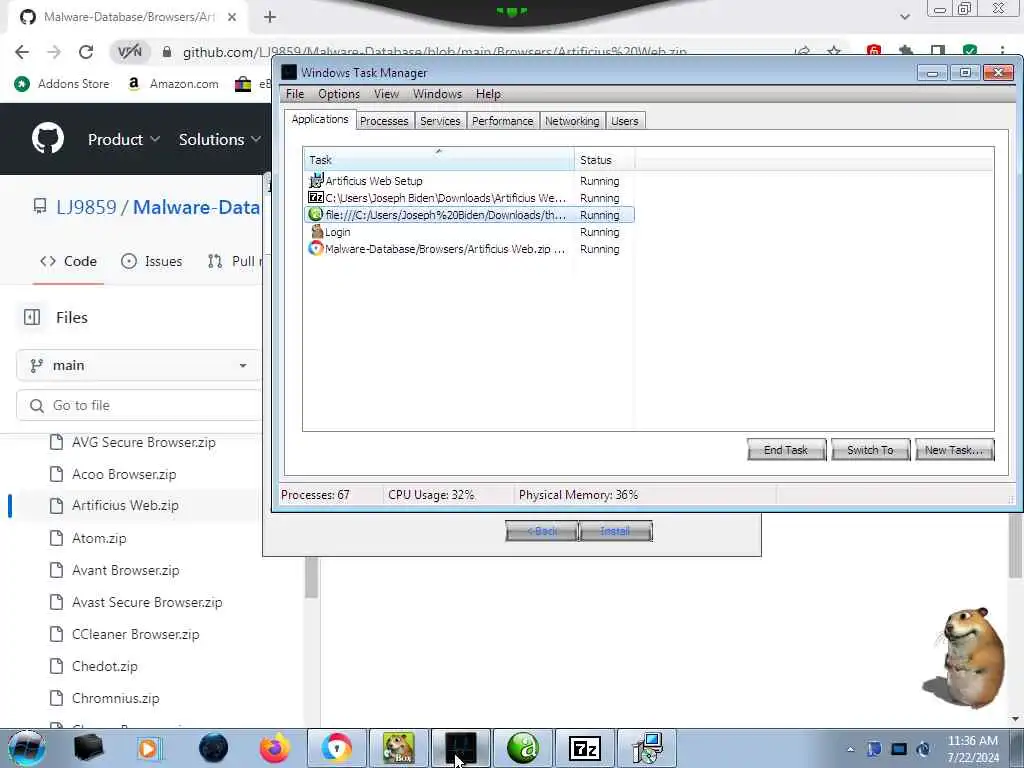1024x768 pixels.
Task: Open the dark blue globe taskbar icon
Action: click(214, 748)
